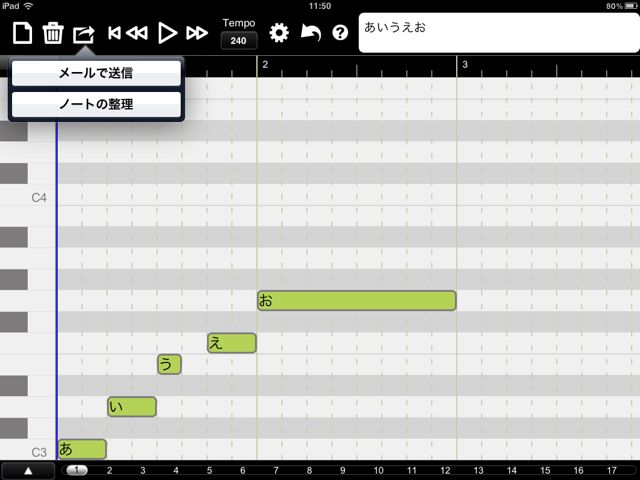This screenshot has width=640, height=480.
Task: Jump to measure 15 on bottom bar
Action: pos(545,470)
